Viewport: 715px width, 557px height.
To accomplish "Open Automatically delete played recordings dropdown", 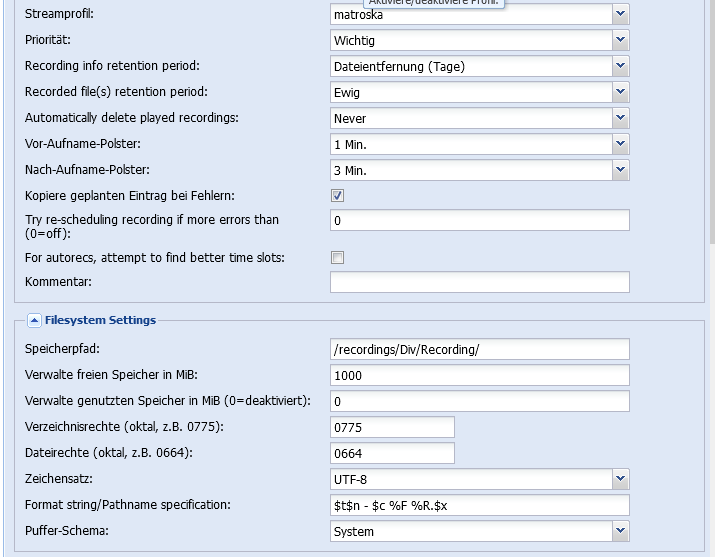I will (x=620, y=118).
